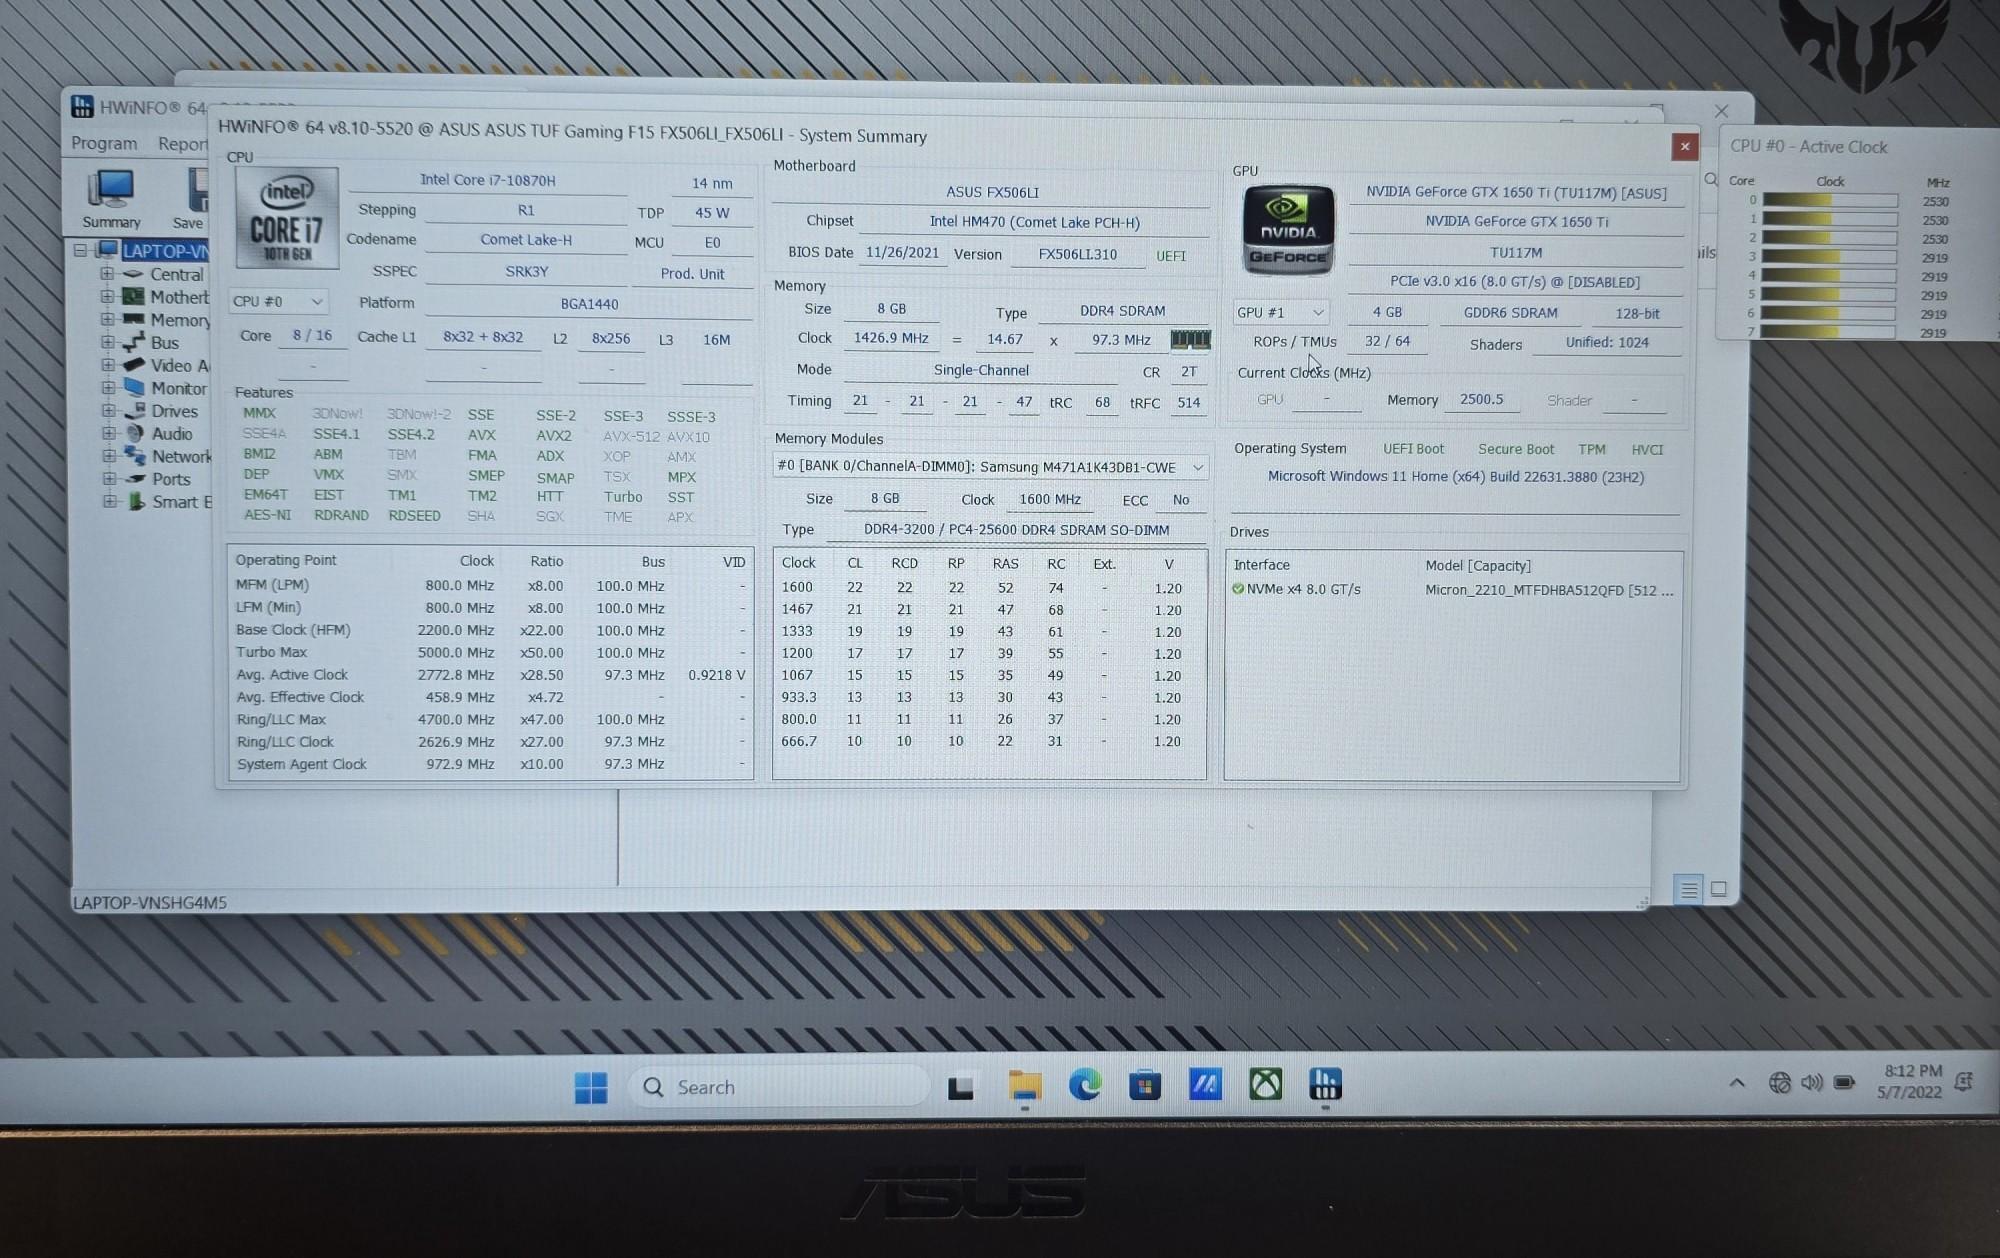The image size is (2000, 1258).
Task: Select the Drives tree icon
Action: 134,410
